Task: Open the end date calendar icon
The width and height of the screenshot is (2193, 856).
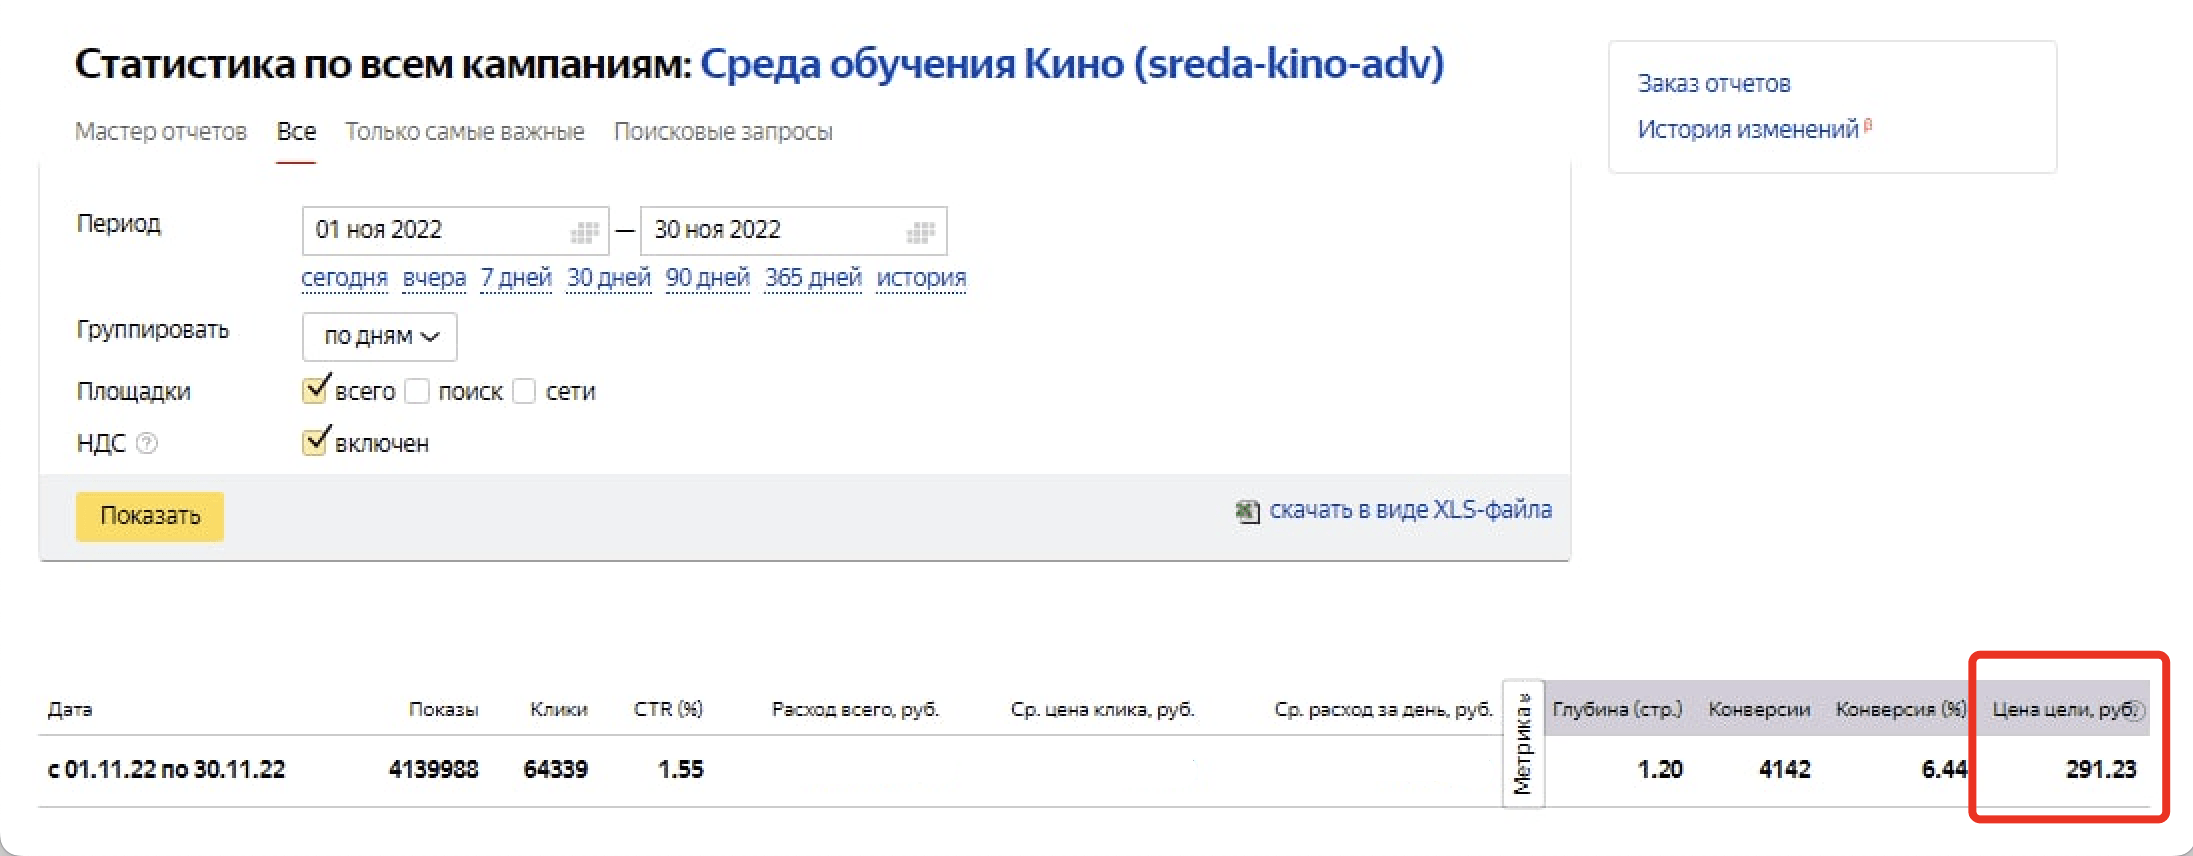Action: click(920, 232)
